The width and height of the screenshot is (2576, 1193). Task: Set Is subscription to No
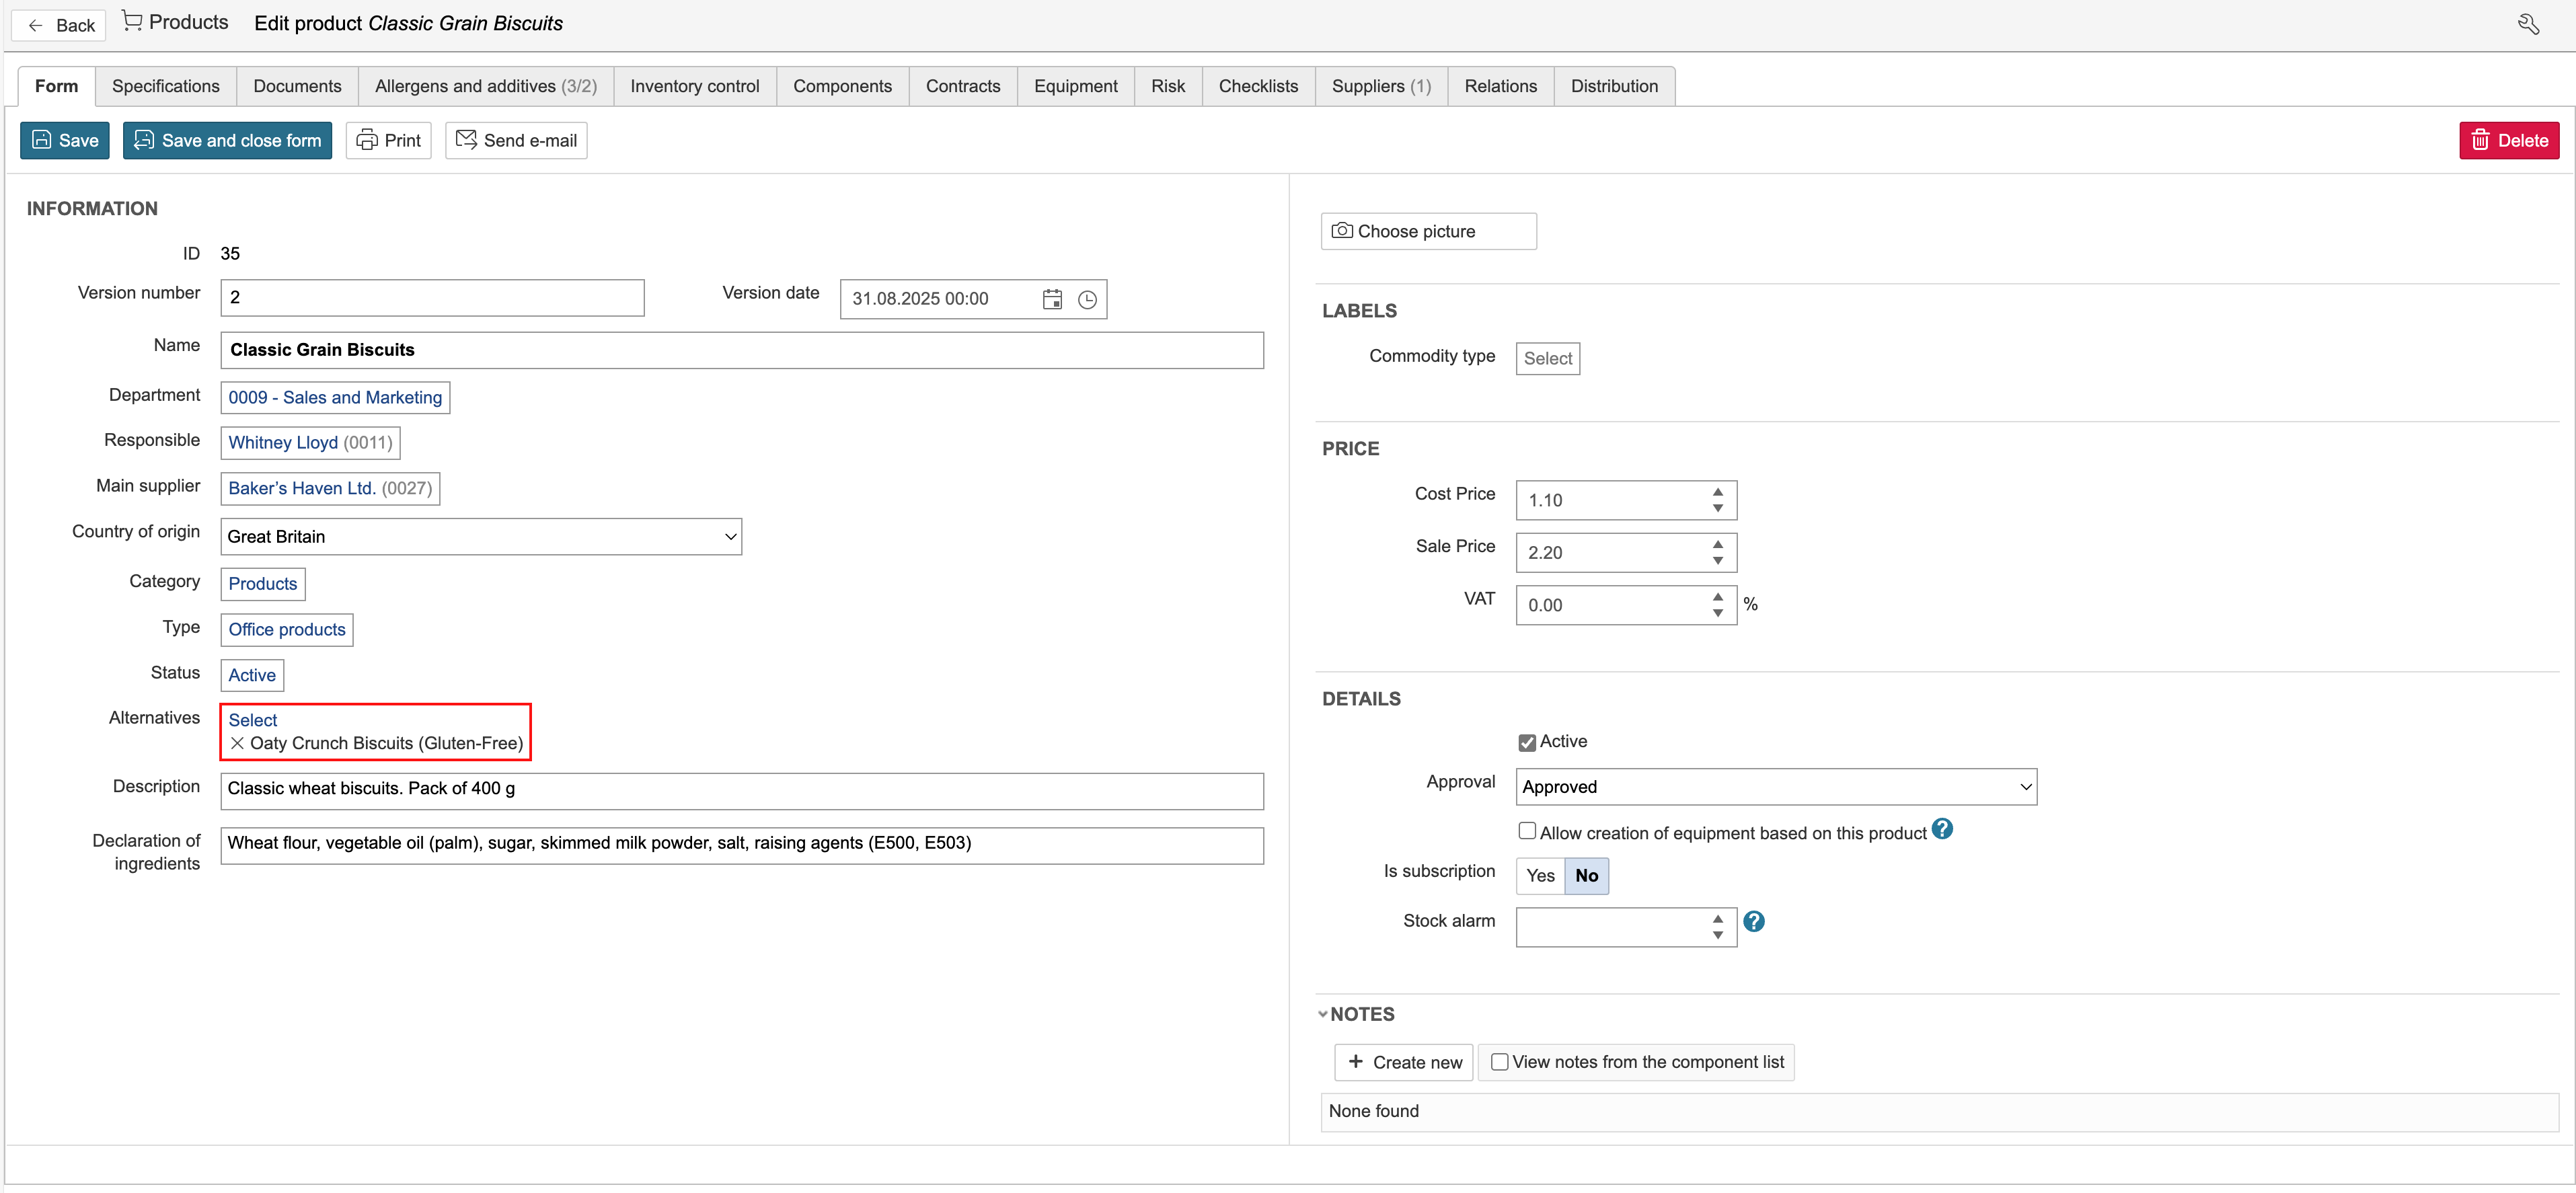click(x=1586, y=876)
